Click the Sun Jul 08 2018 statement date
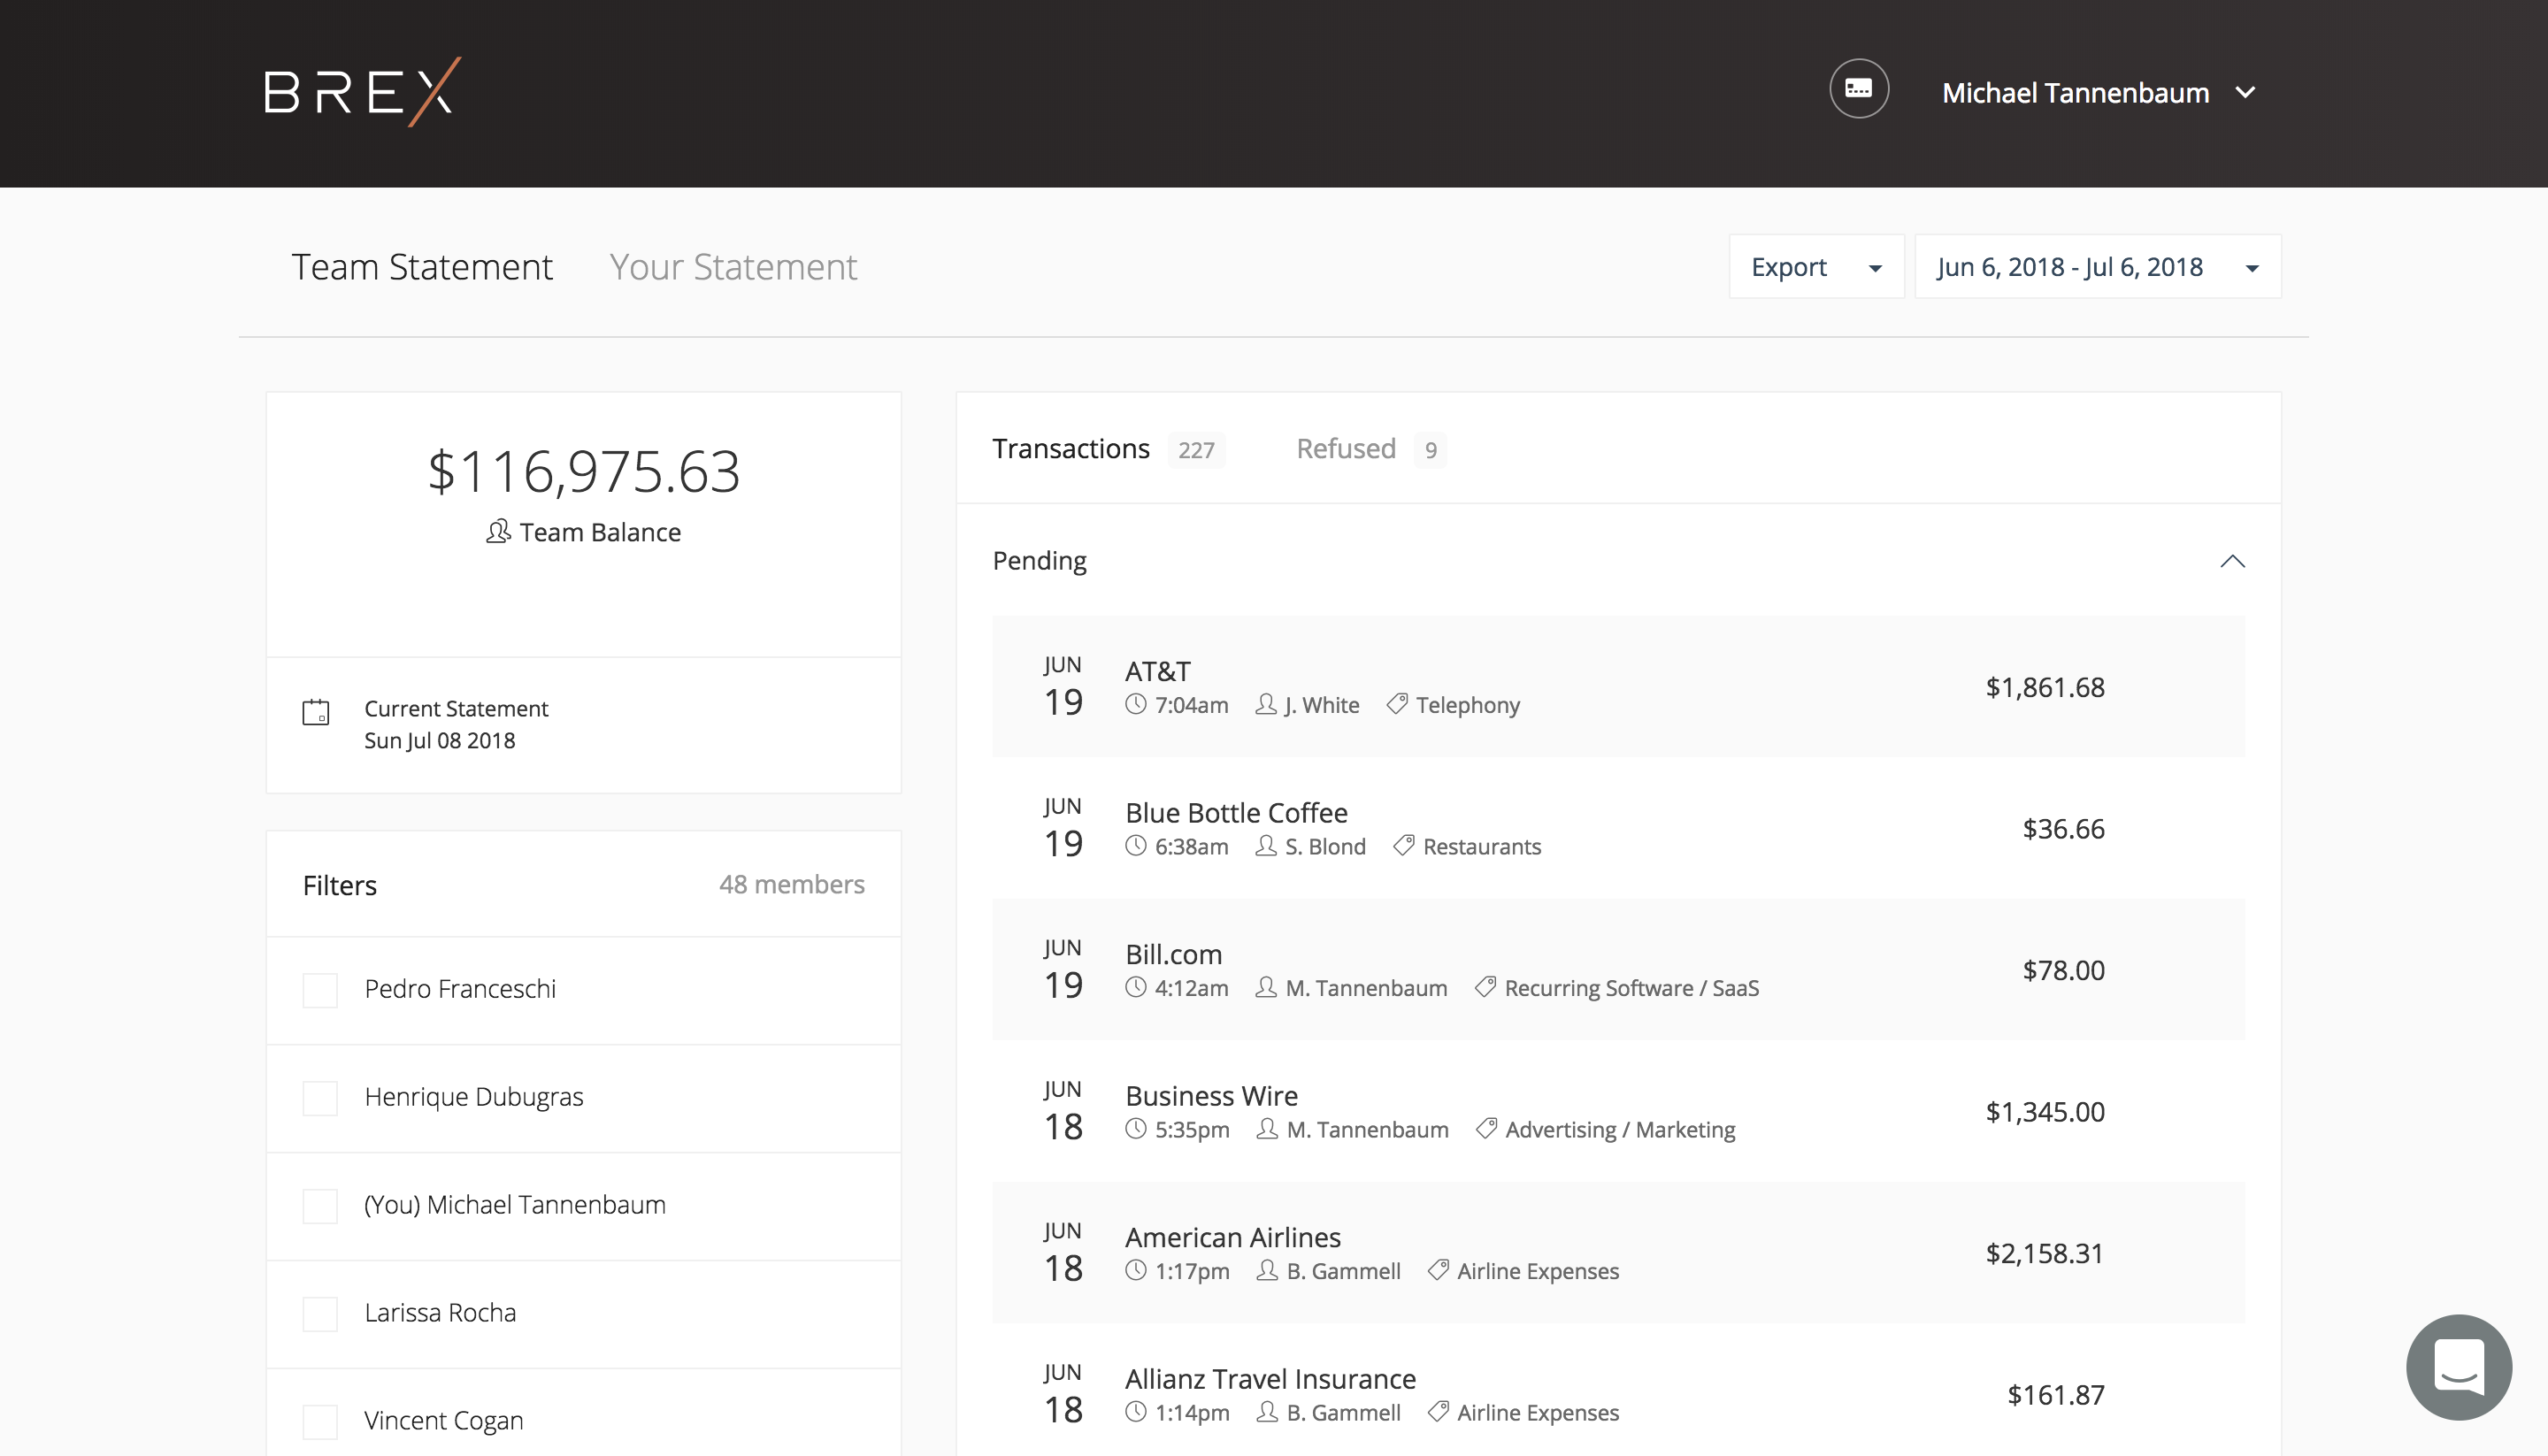 [x=440, y=740]
